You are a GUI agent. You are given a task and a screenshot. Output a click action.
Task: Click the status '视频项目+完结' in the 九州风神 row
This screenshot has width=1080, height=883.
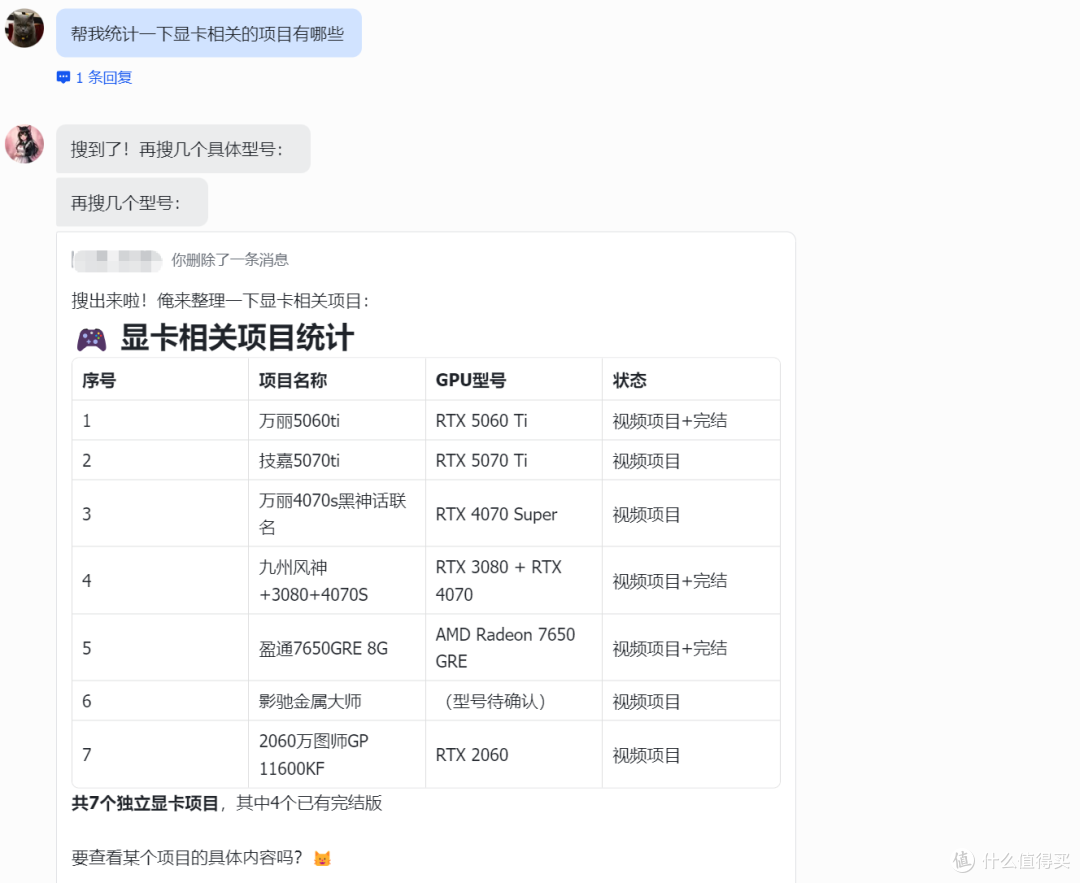point(670,581)
